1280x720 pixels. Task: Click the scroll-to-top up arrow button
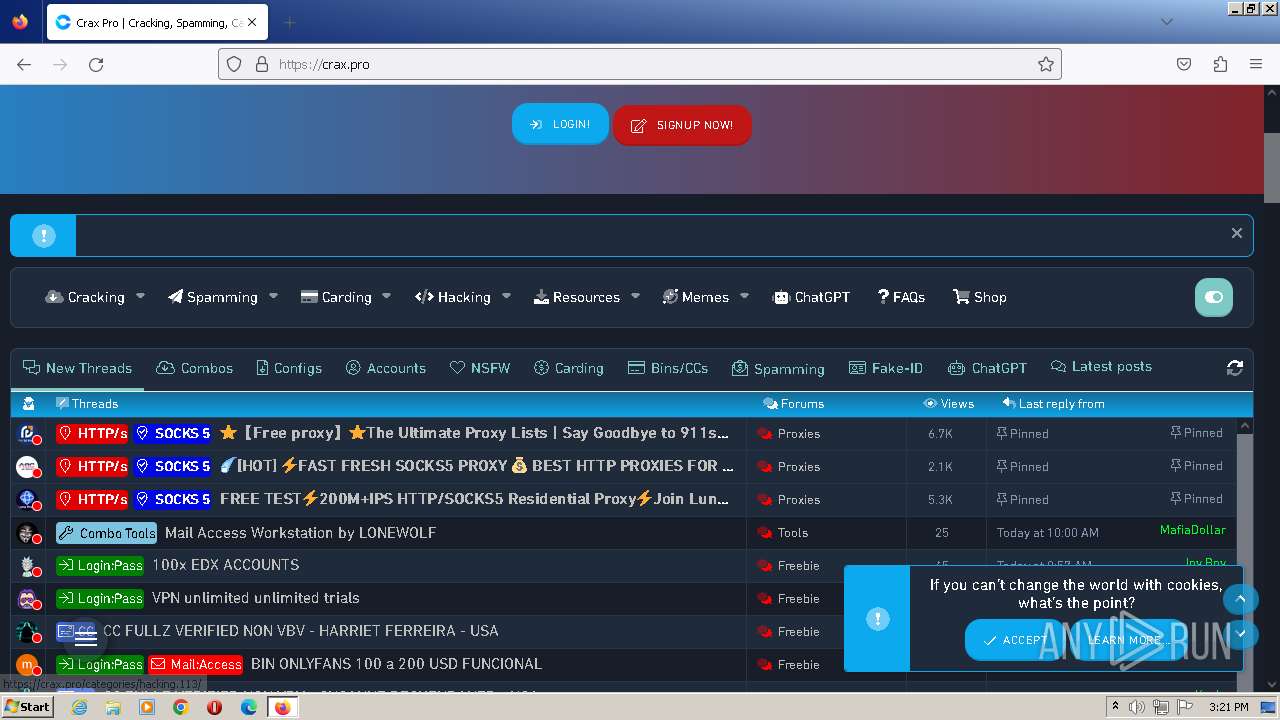coord(1240,599)
